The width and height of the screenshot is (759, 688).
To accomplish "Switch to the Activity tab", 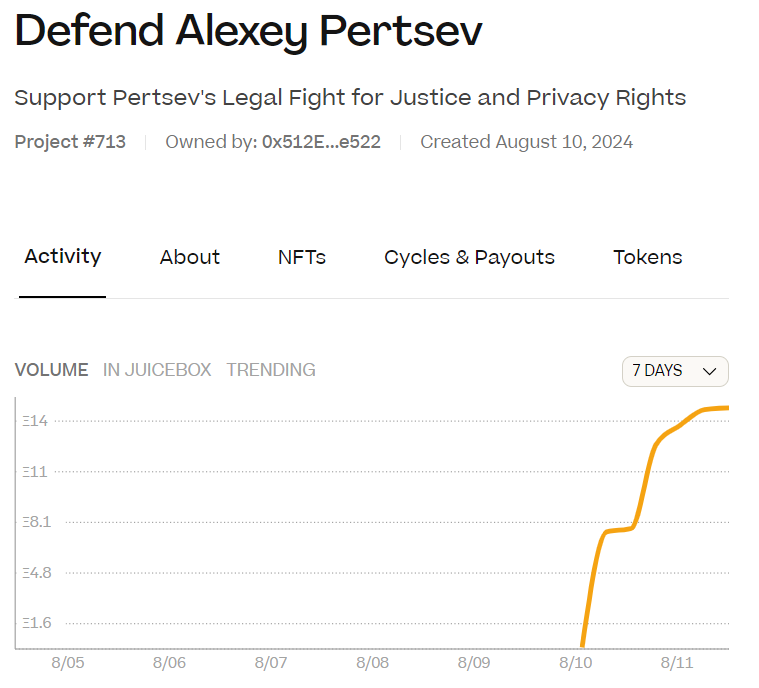I will [63, 257].
